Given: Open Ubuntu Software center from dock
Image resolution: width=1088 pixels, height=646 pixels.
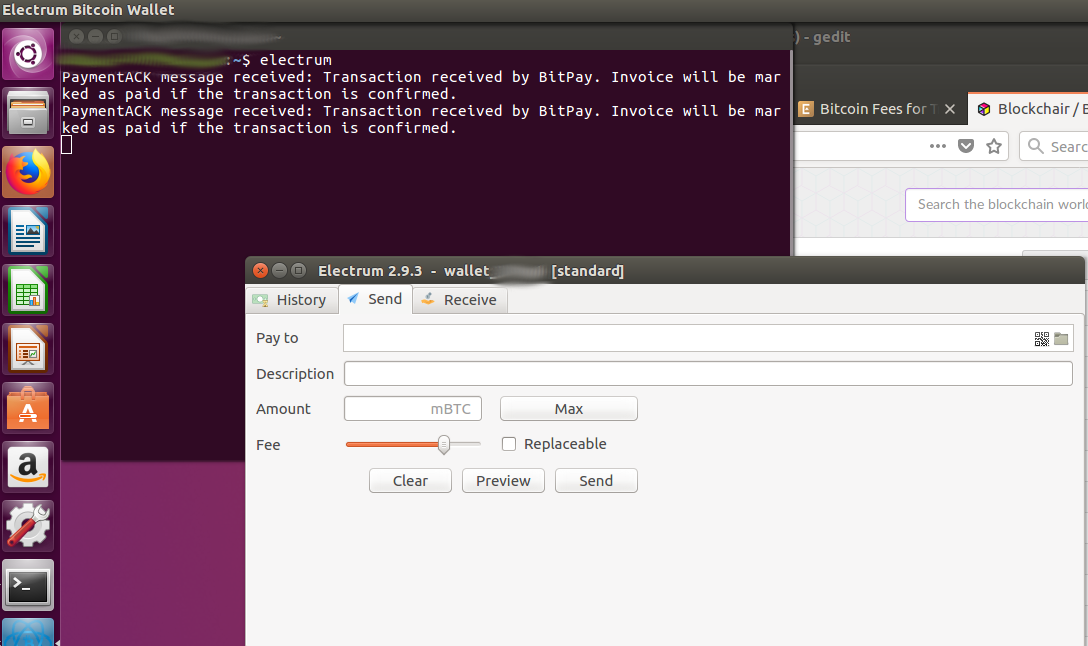Looking at the screenshot, I should click(x=28, y=408).
